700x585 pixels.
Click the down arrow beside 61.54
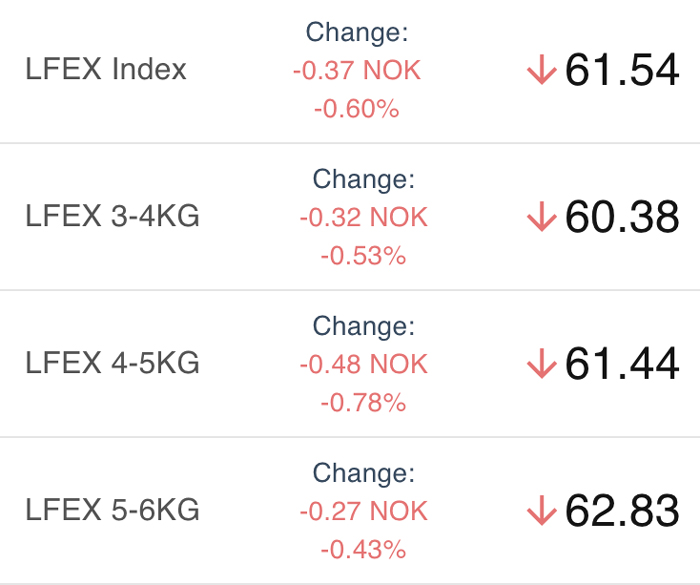click(542, 69)
